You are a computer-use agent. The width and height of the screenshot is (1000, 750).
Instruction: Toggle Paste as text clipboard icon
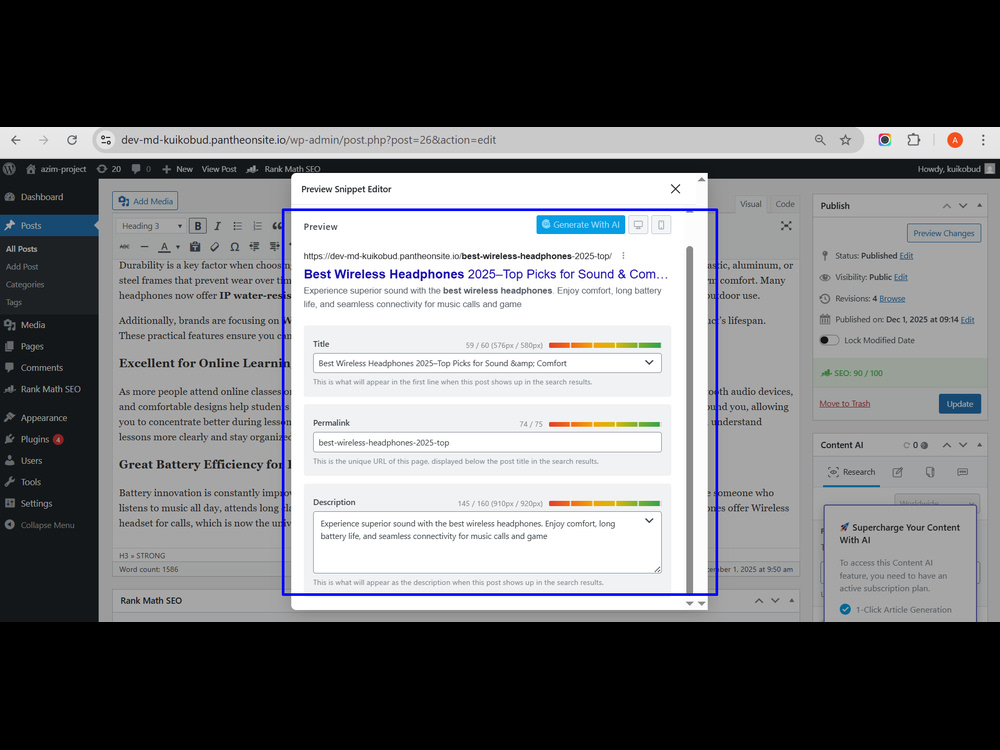195,246
